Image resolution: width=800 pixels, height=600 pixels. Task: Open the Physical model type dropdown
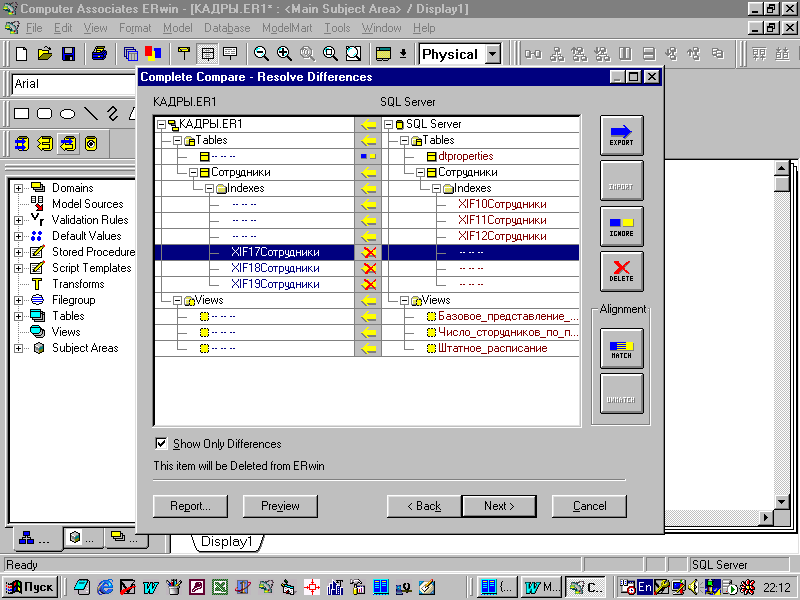click(492, 54)
